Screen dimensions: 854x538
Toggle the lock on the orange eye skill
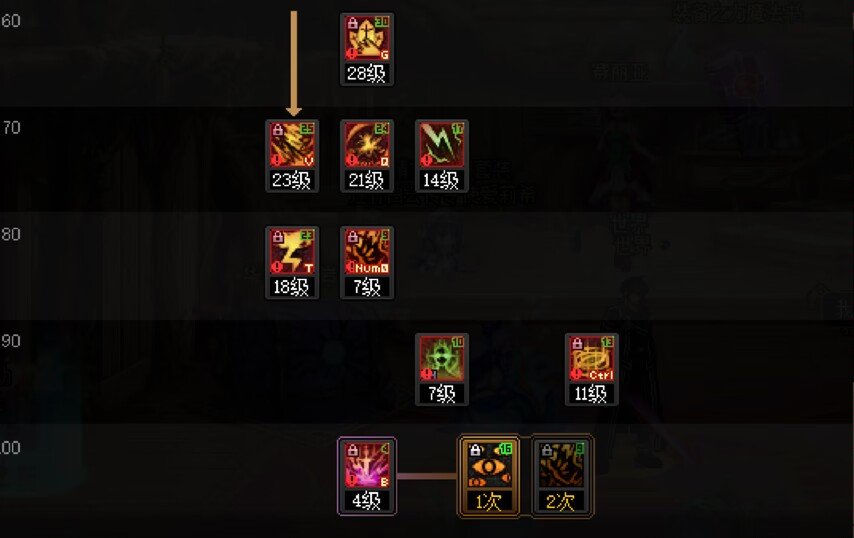coord(475,450)
